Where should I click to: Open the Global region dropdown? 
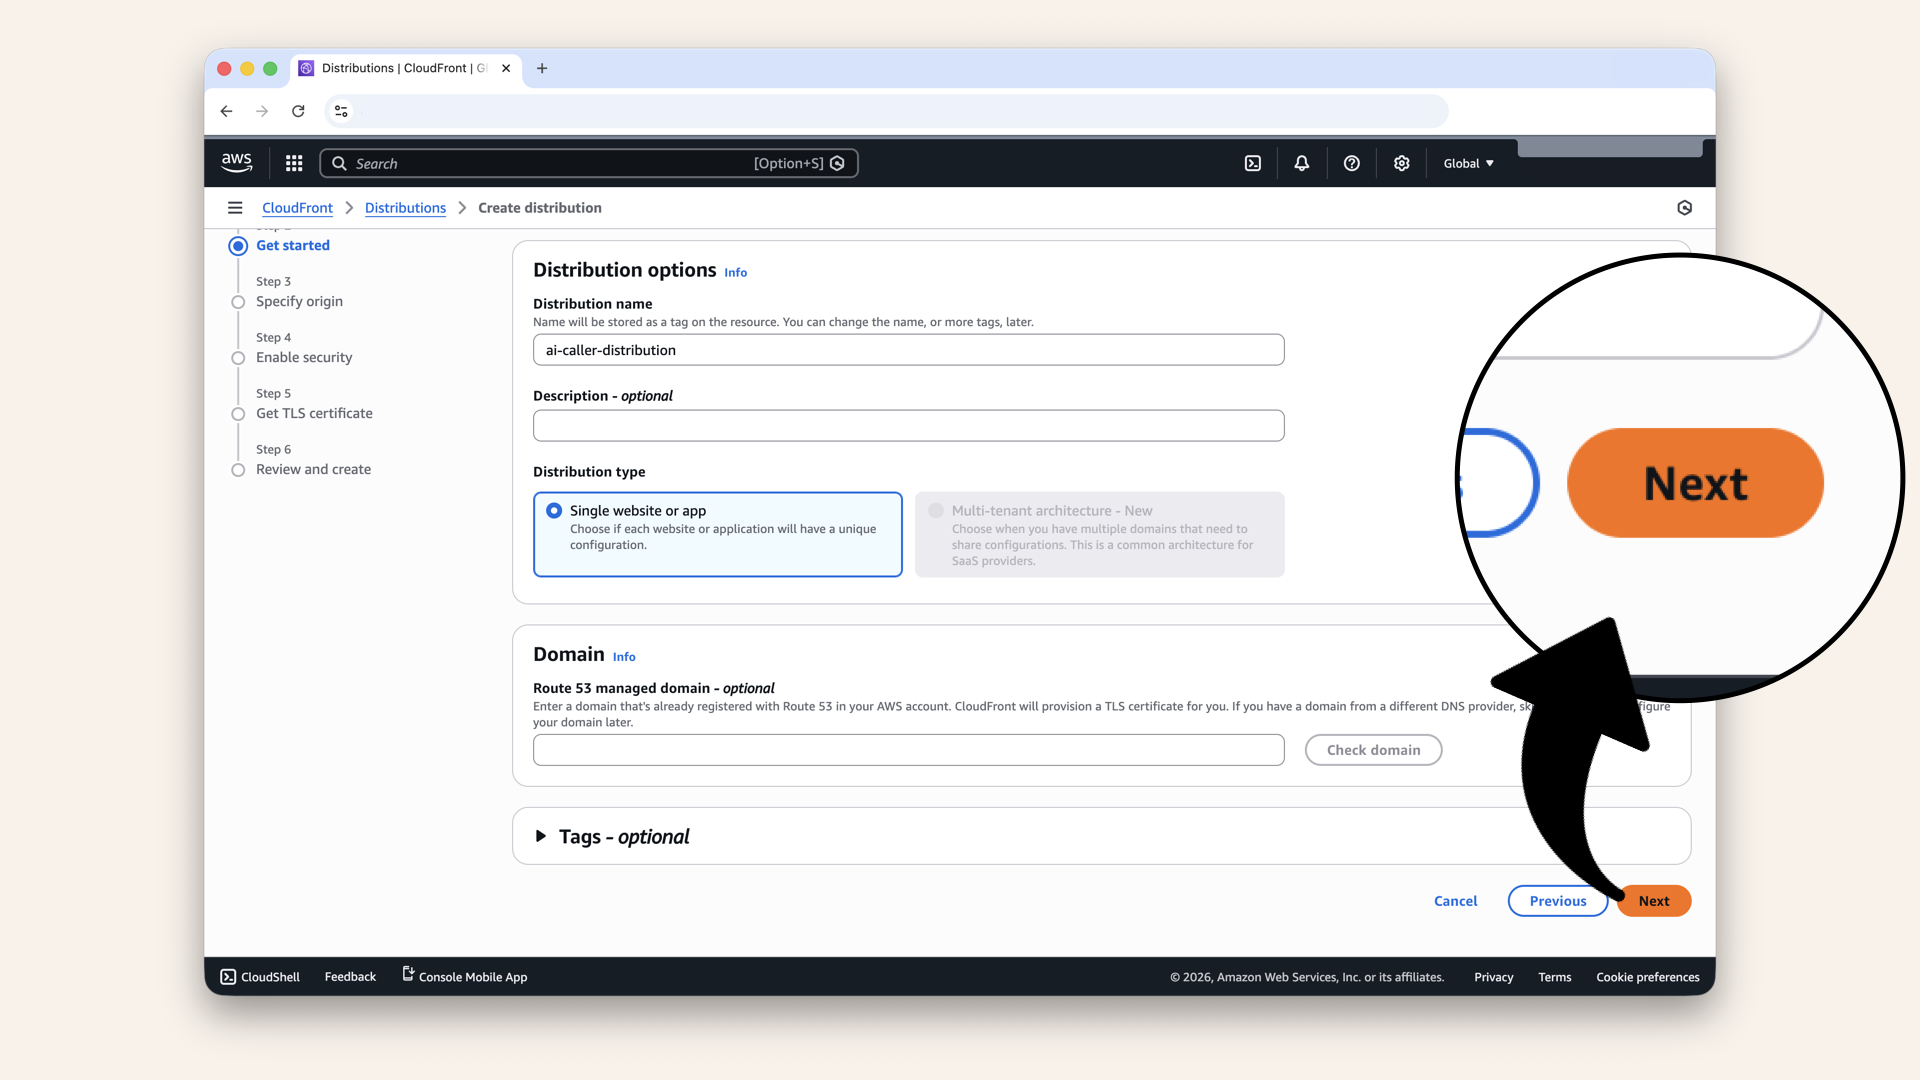1468,163
